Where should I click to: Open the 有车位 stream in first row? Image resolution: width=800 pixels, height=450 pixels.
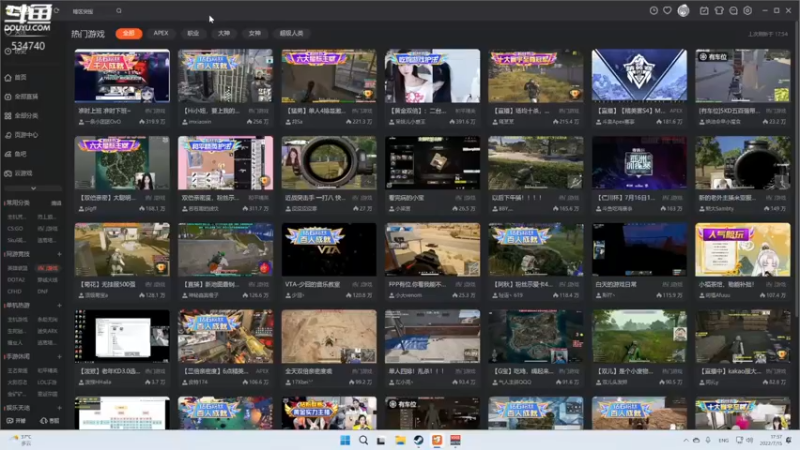tap(742, 76)
